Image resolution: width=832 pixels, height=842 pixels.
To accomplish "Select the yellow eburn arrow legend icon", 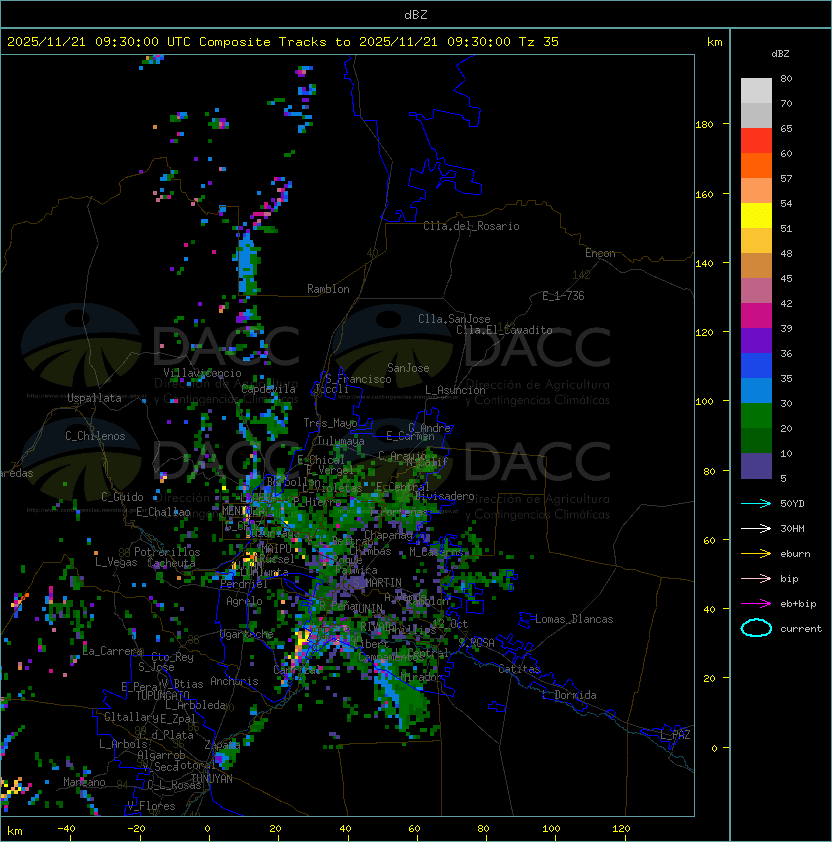I will click(756, 554).
